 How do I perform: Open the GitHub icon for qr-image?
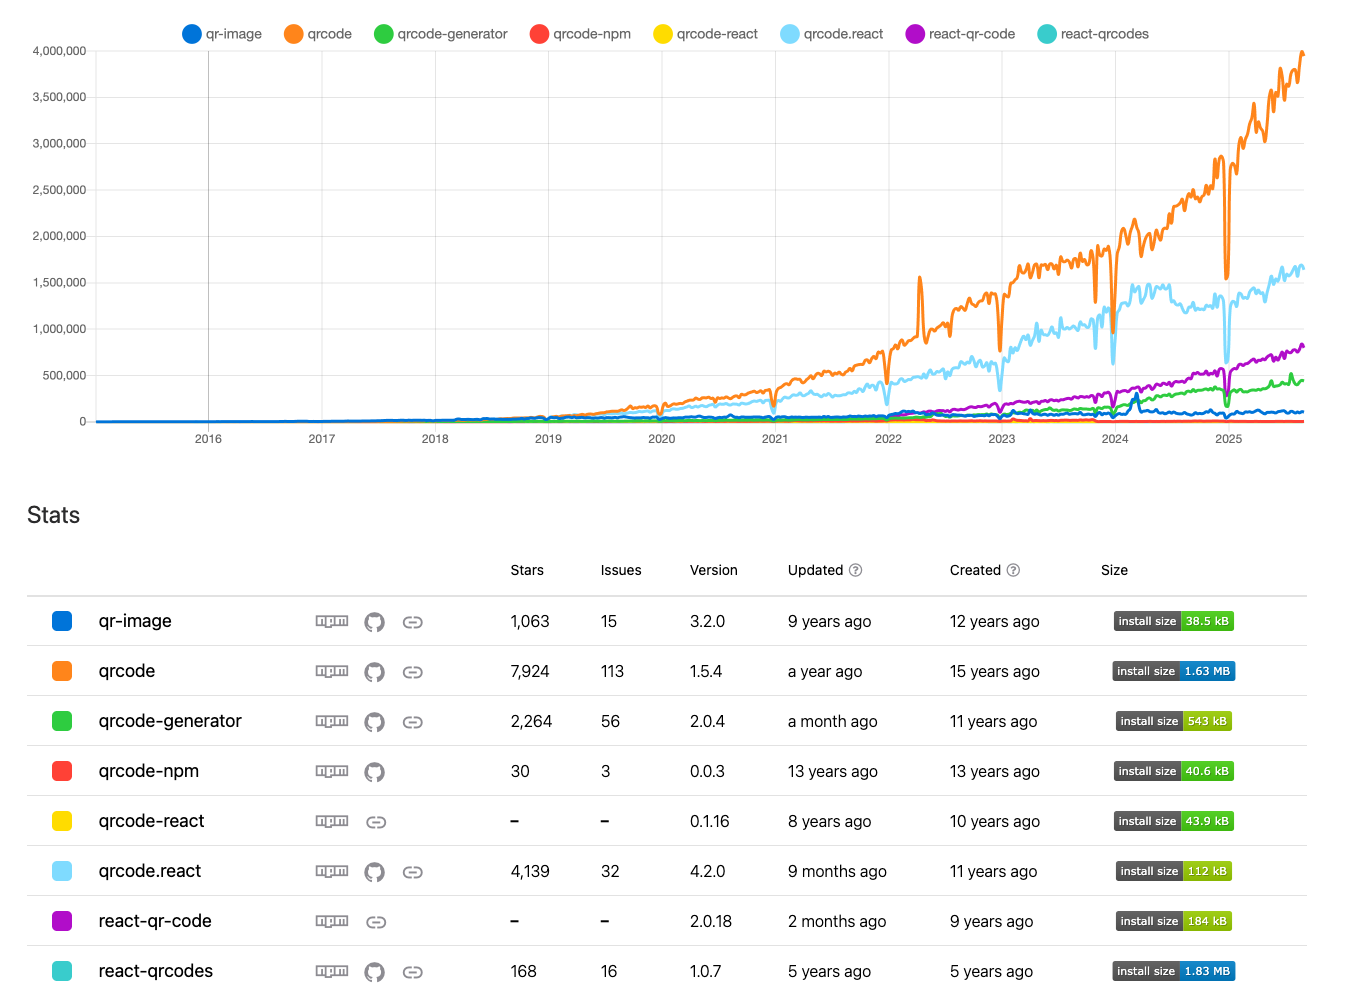[x=374, y=622]
